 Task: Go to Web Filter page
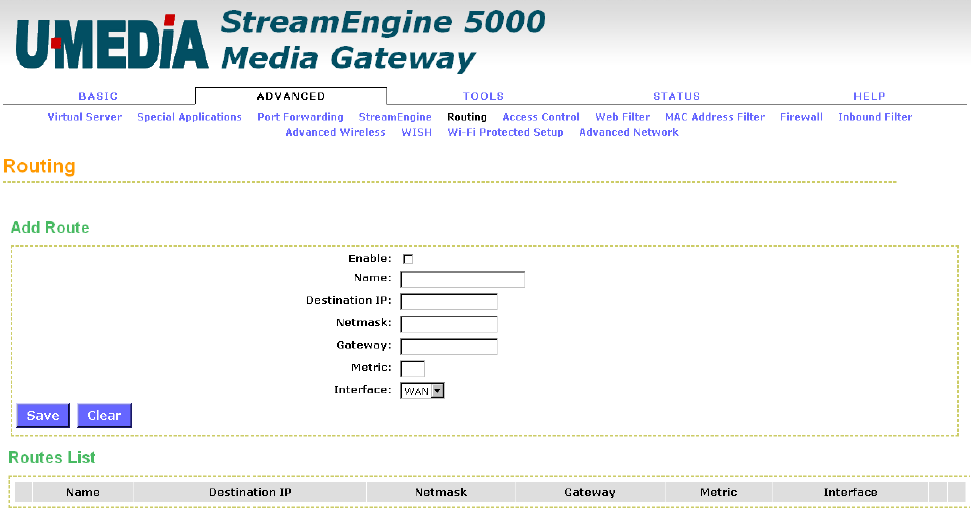[622, 116]
